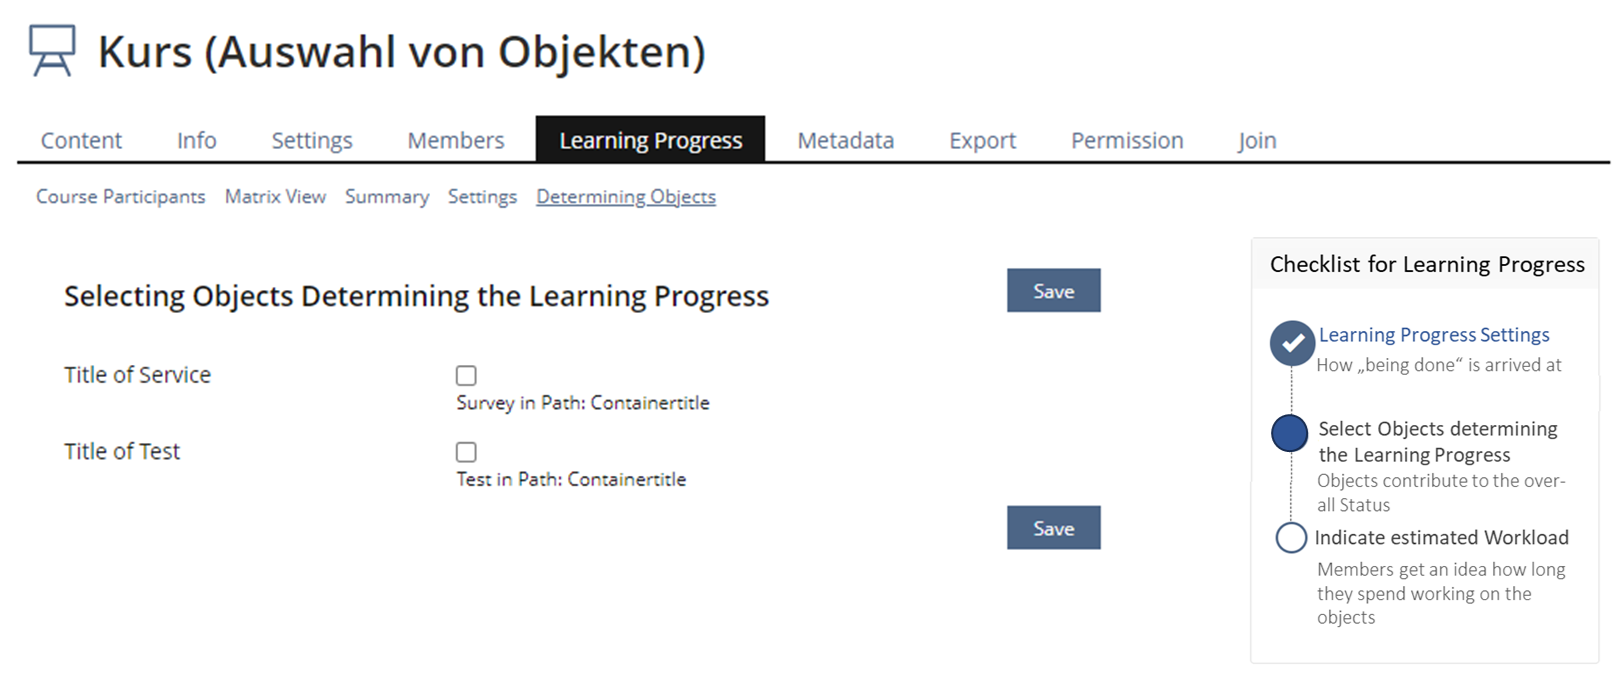Click the Determining Objects sub-tab link

[x=626, y=197]
